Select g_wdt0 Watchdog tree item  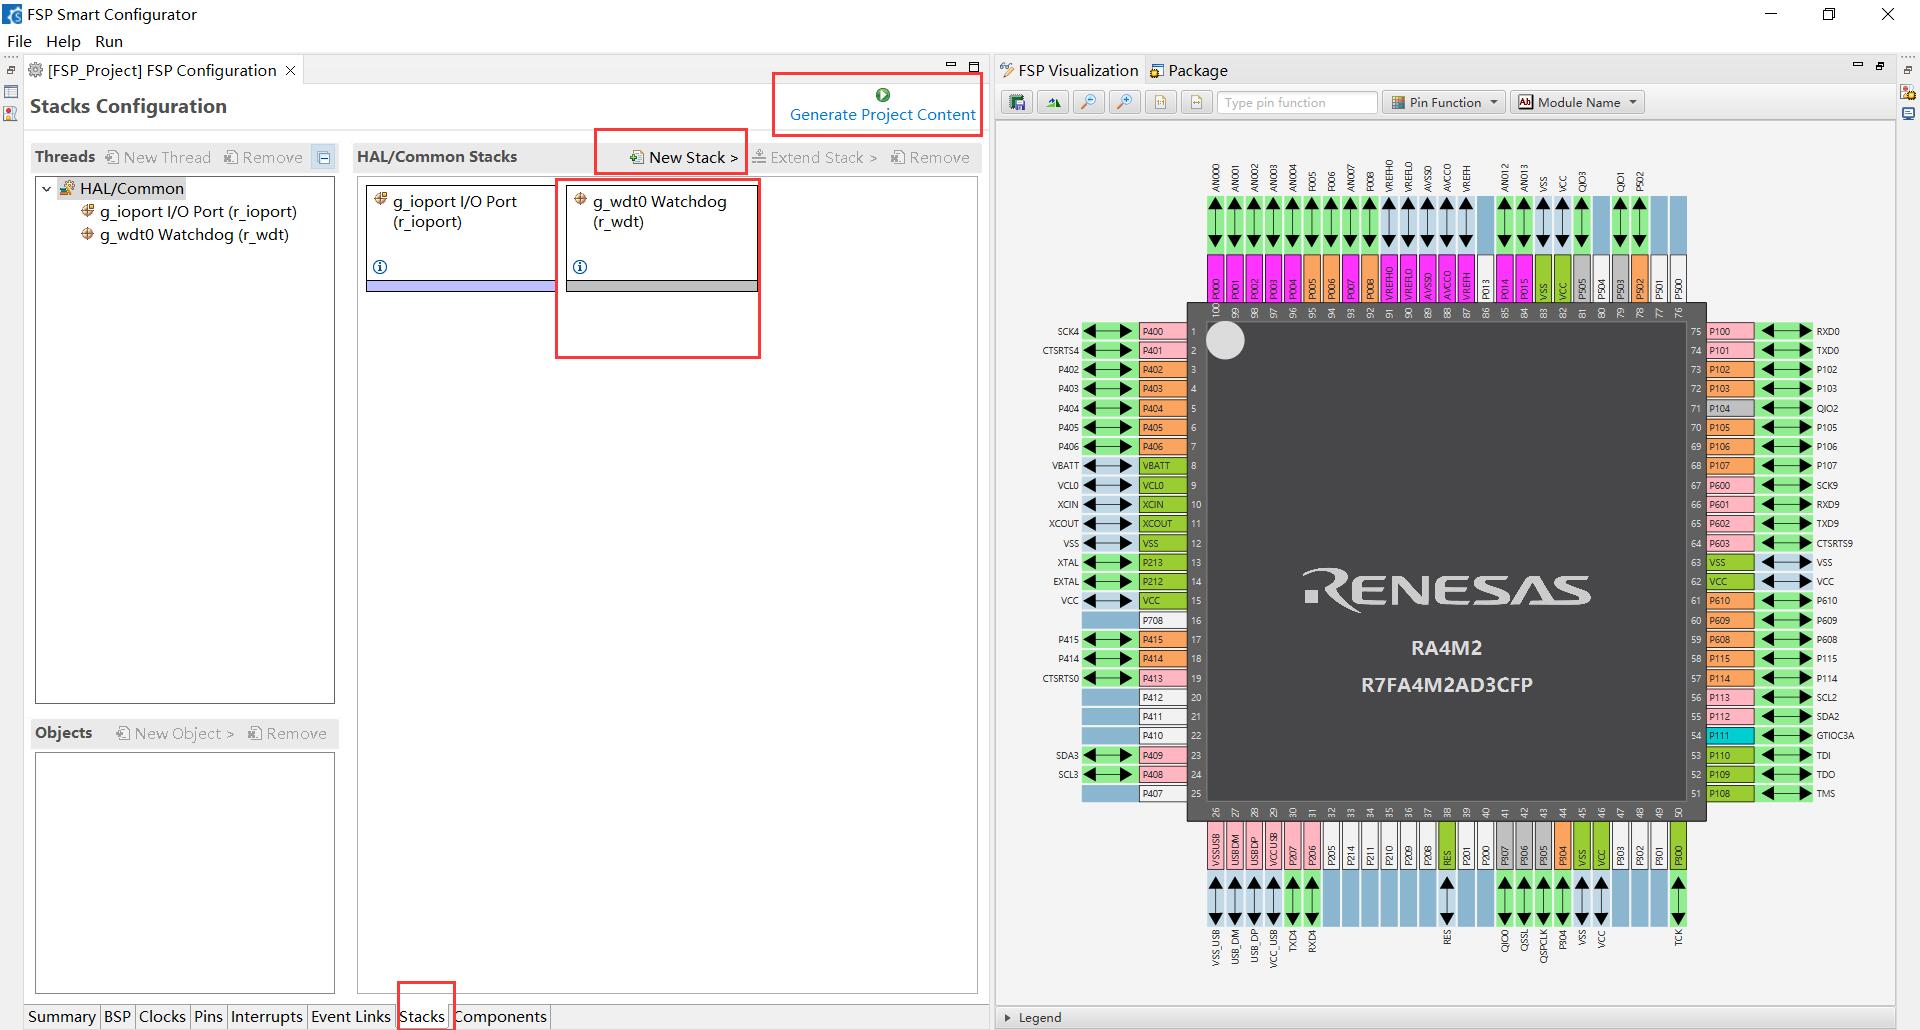coord(186,234)
